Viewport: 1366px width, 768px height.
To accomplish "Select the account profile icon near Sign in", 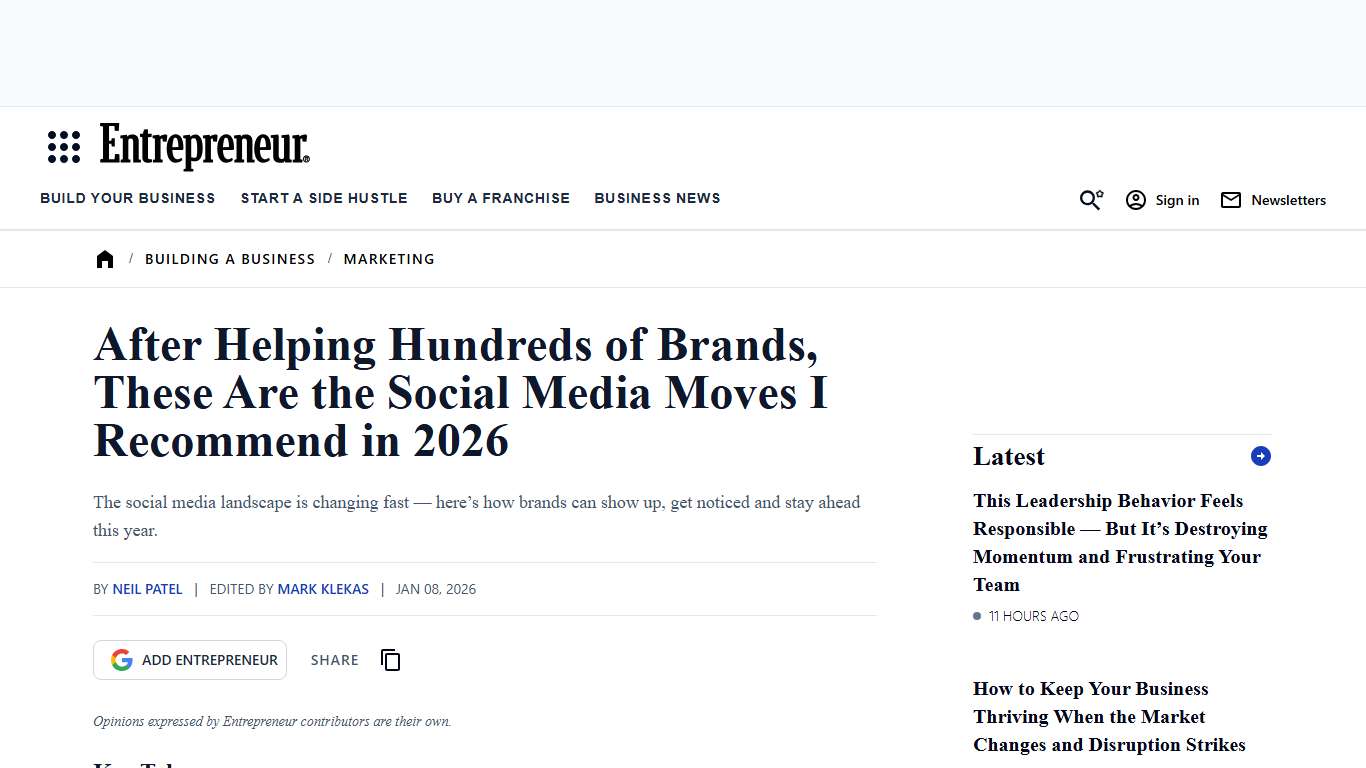I will (x=1136, y=200).
